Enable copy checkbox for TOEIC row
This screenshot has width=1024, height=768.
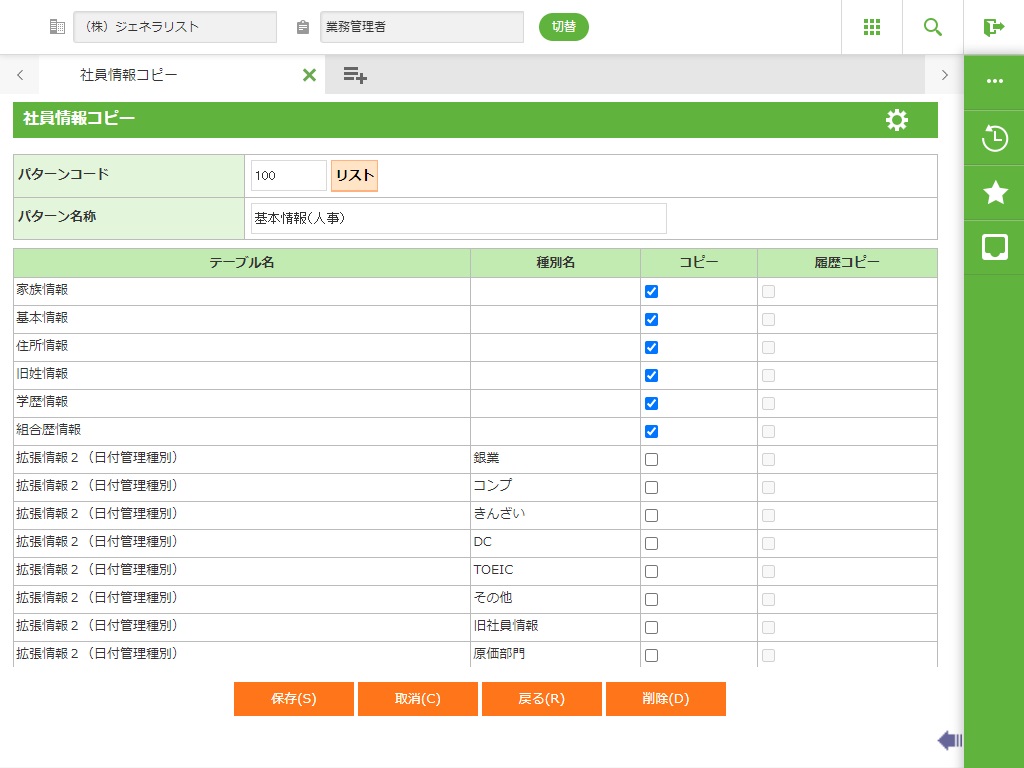tap(651, 572)
